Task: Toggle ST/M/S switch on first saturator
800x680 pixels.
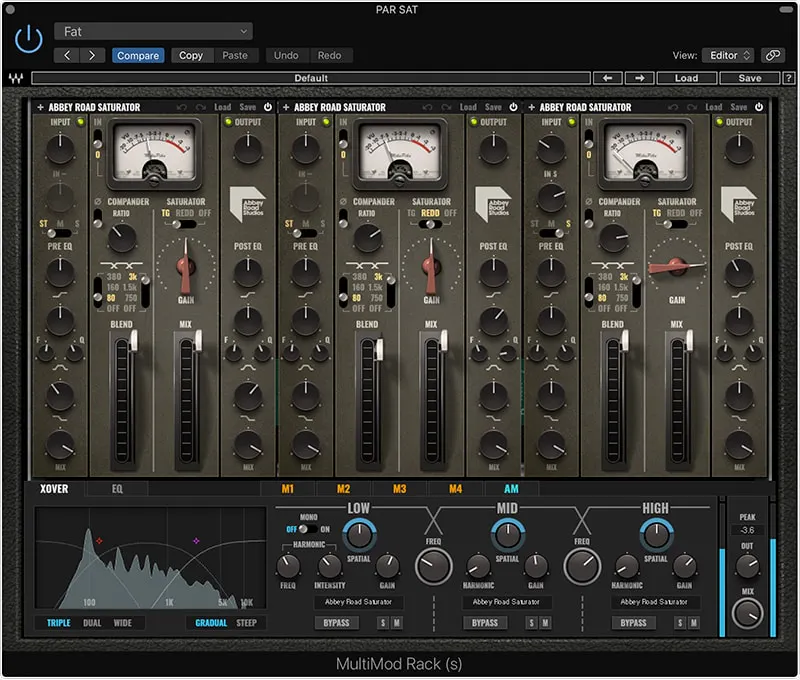Action: click(59, 234)
